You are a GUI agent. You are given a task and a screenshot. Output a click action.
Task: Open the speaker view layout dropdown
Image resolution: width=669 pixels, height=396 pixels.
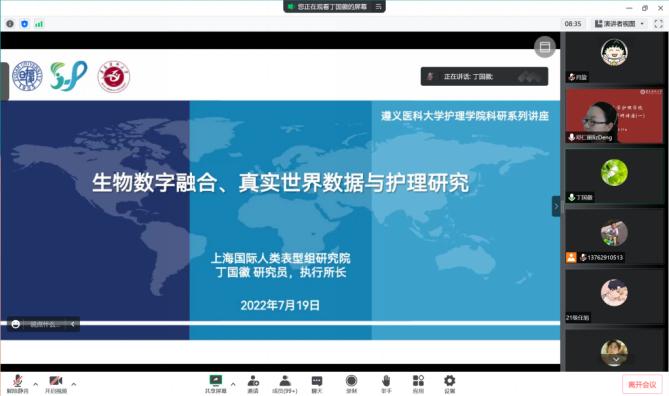[x=620, y=24]
